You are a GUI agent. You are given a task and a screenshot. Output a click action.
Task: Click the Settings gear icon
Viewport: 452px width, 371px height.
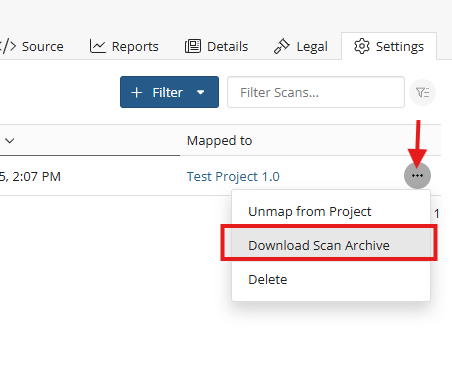click(362, 46)
